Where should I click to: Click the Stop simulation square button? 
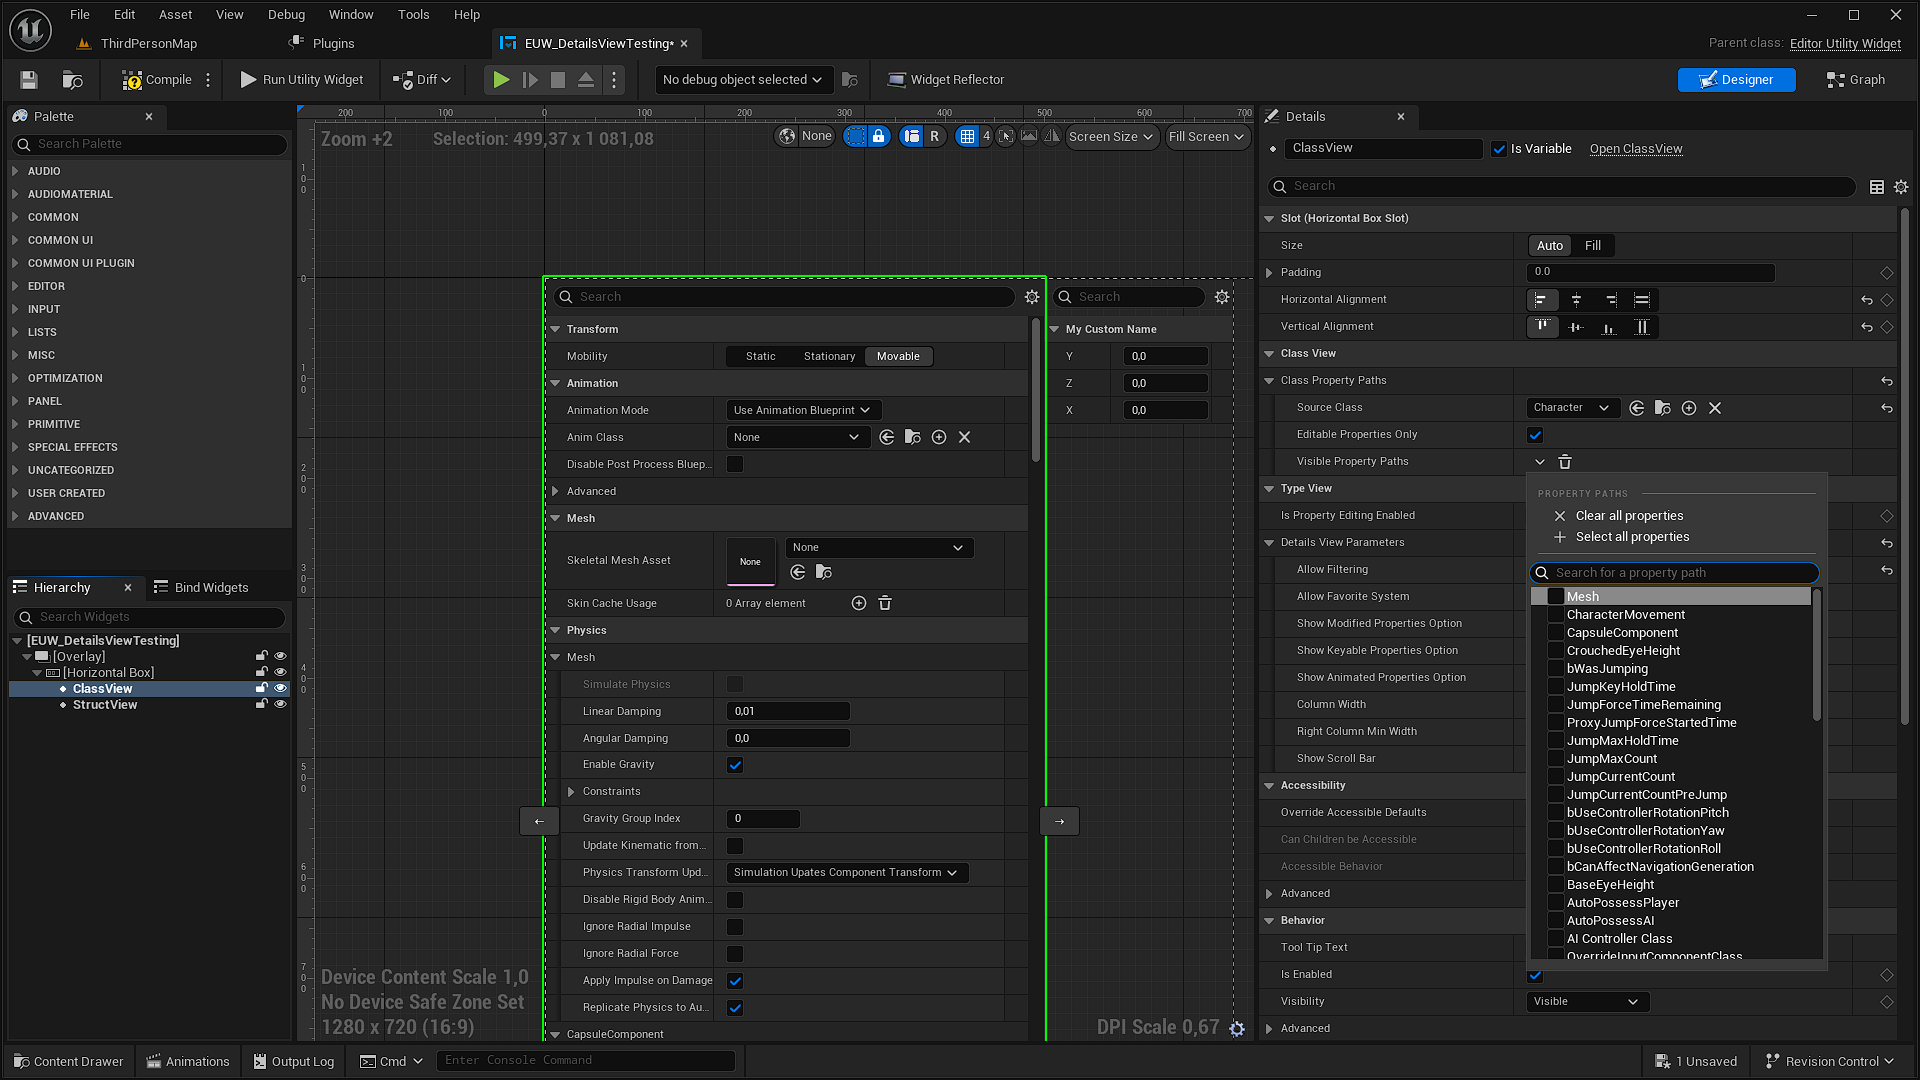point(558,80)
